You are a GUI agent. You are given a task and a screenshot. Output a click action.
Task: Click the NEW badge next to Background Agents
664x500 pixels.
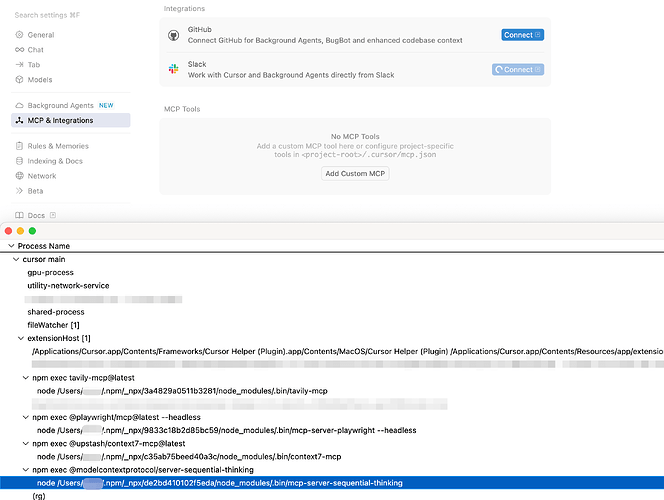tap(106, 105)
